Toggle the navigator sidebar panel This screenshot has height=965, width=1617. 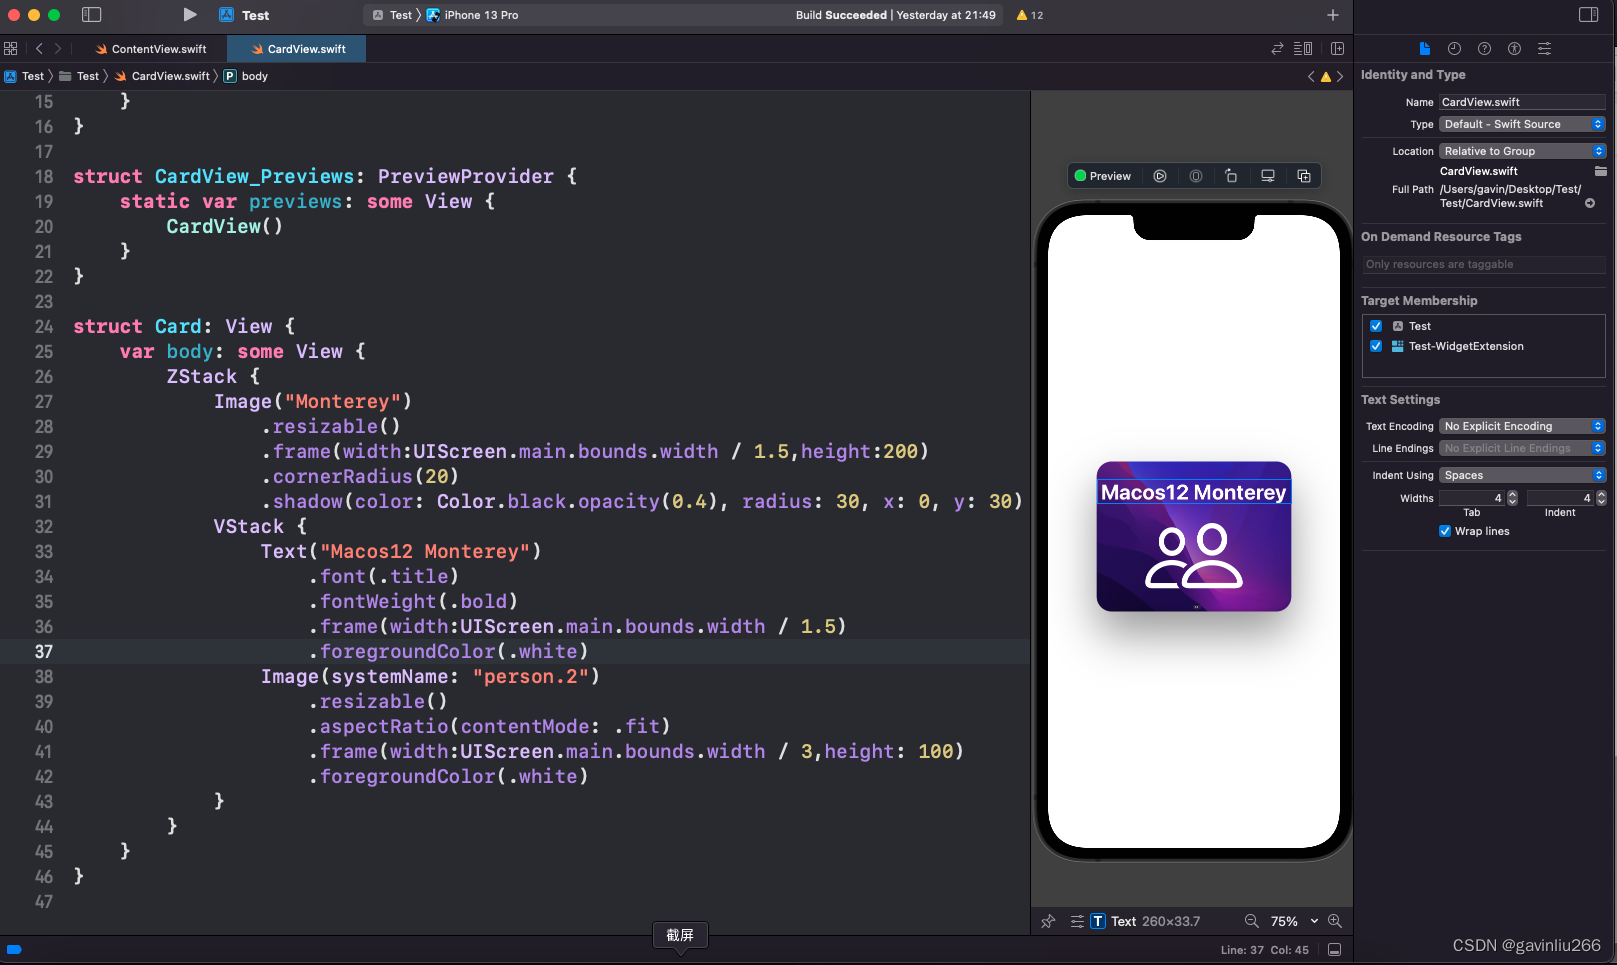[91, 15]
